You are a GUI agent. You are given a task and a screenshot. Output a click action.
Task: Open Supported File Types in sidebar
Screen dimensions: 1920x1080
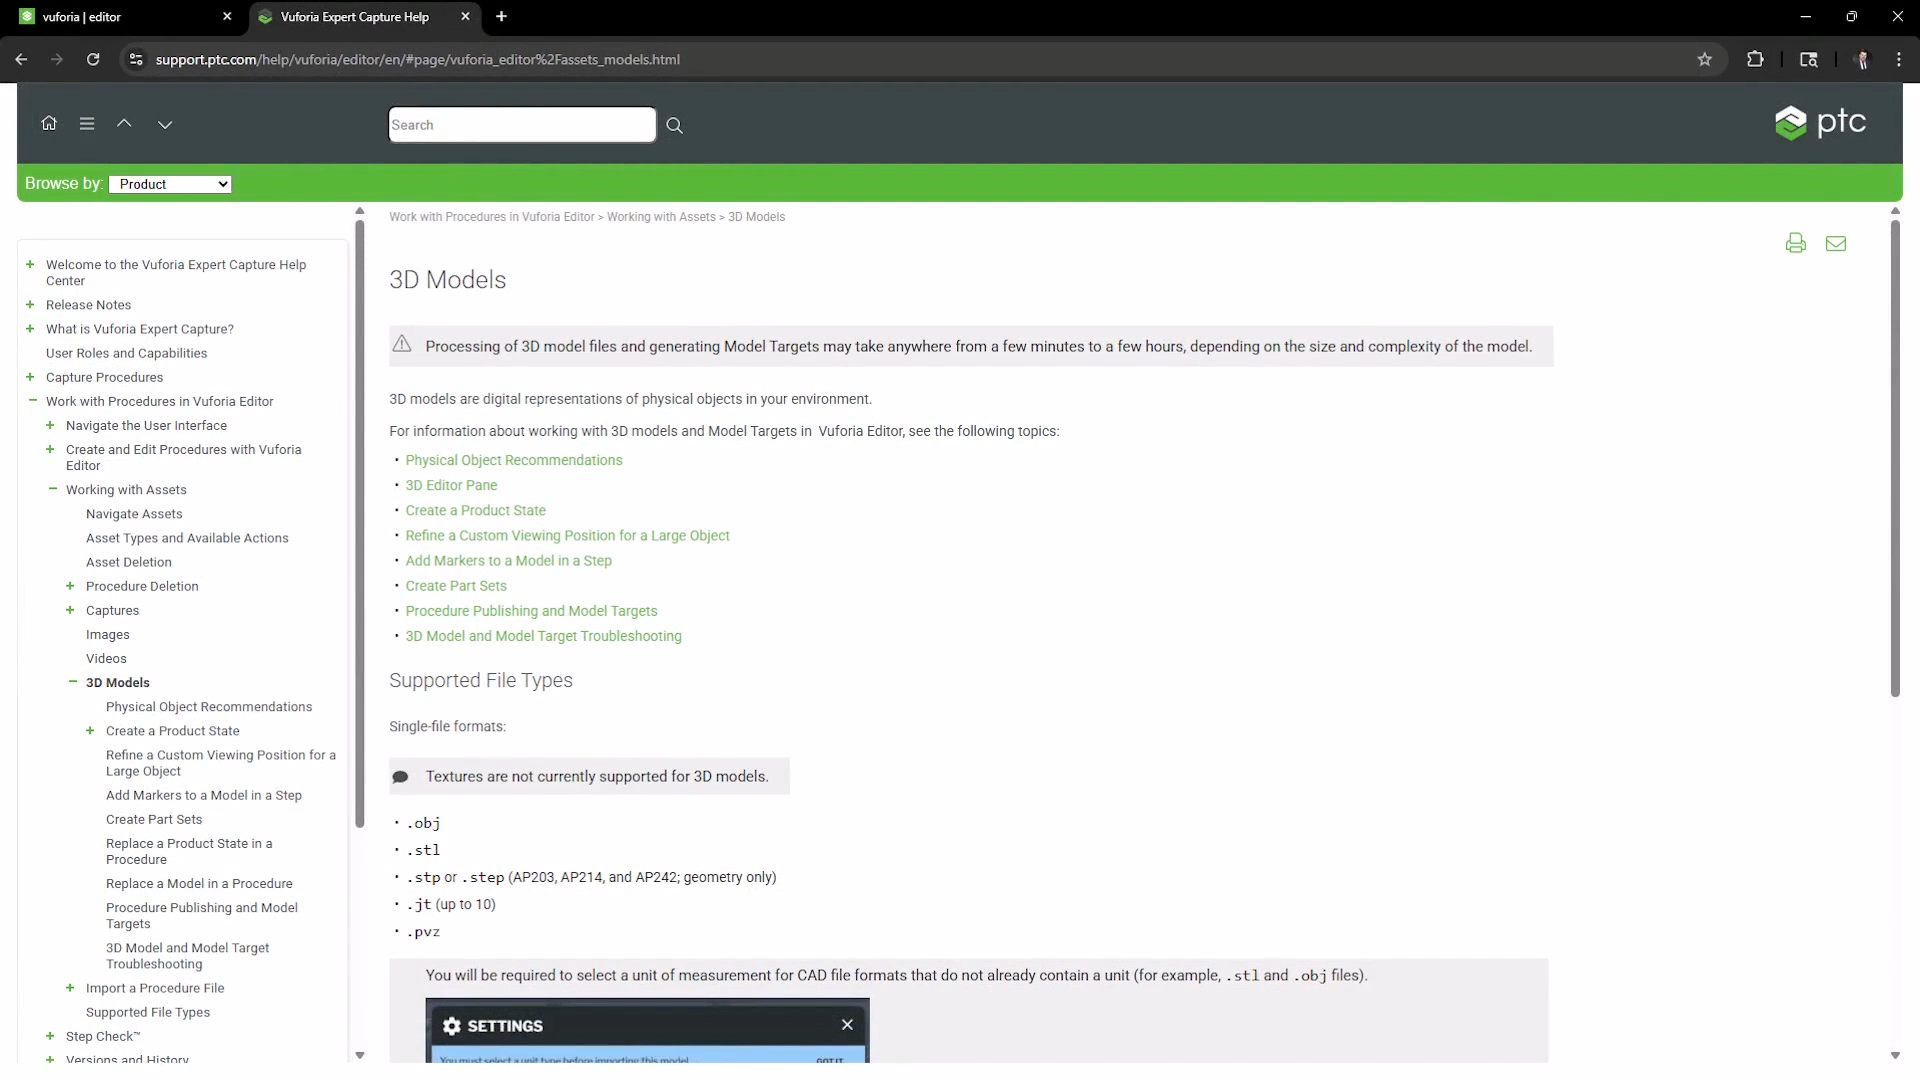pyautogui.click(x=148, y=1012)
